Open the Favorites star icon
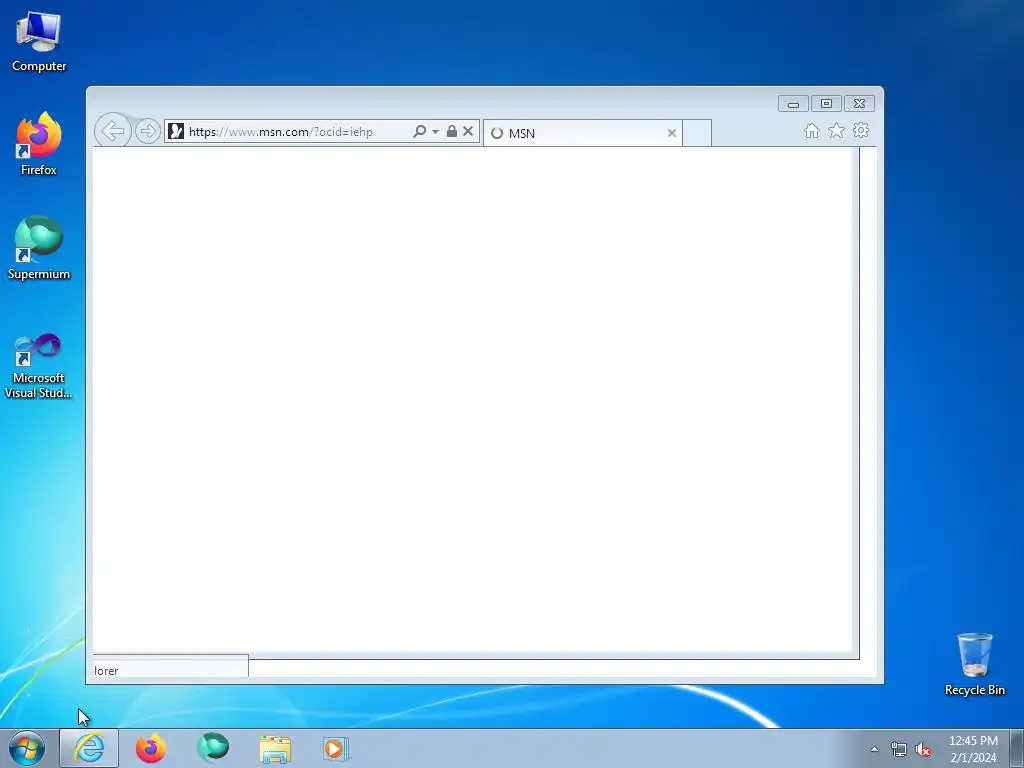Screen dimensions: 1024x768 tap(836, 131)
